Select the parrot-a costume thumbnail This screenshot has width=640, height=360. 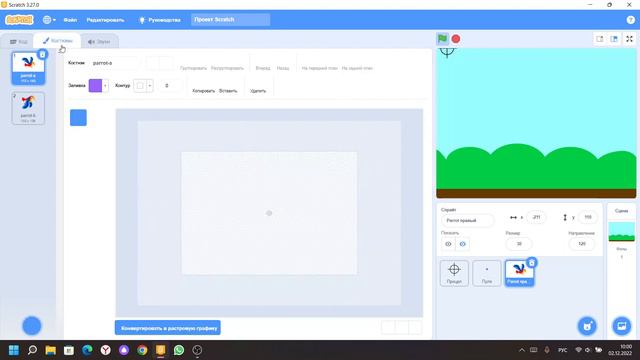pos(28,68)
